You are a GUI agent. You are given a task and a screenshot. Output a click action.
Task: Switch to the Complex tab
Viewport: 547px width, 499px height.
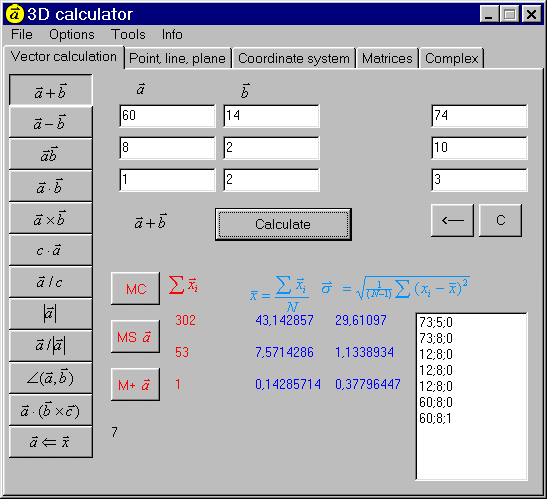click(451, 58)
